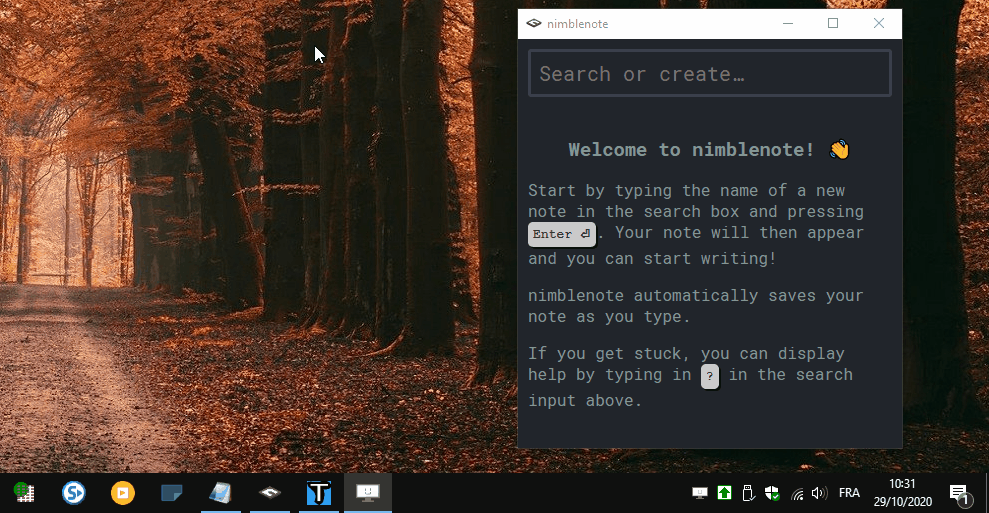Click the FRA input language indicator
The image size is (989, 513).
[x=849, y=493]
